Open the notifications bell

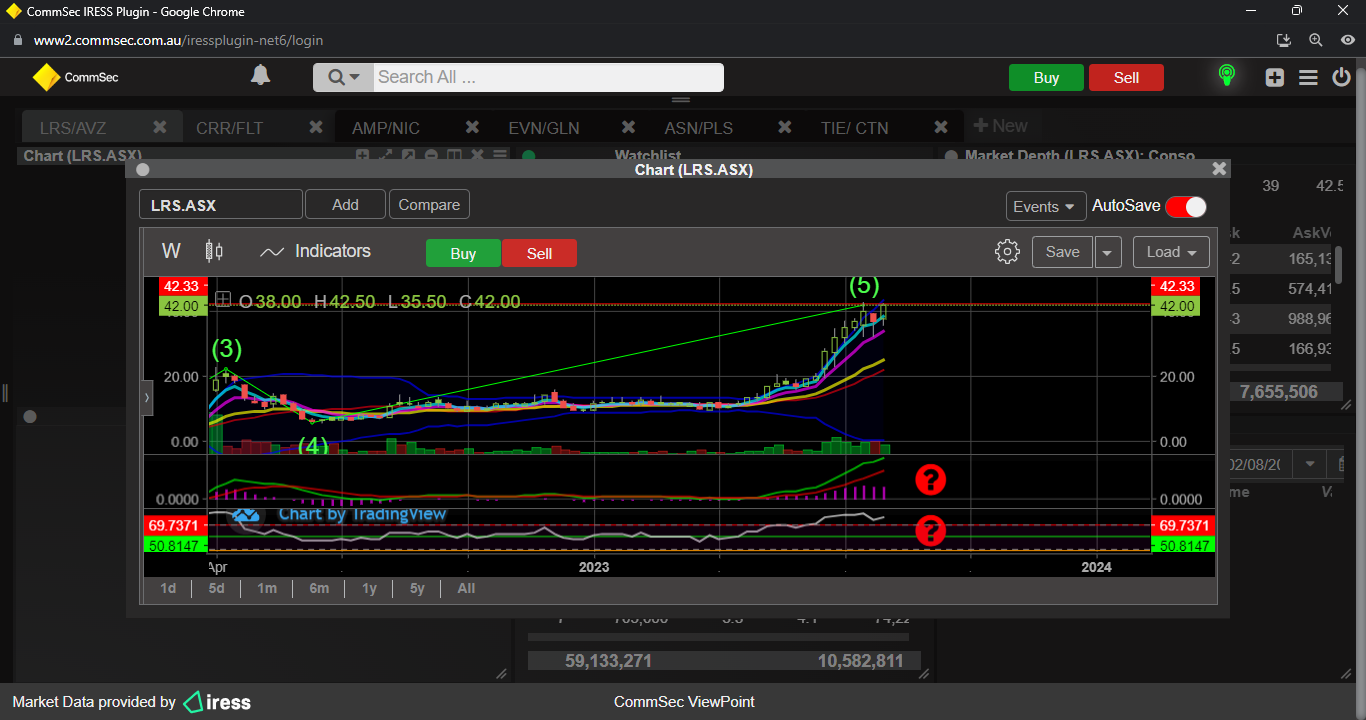tap(260, 76)
